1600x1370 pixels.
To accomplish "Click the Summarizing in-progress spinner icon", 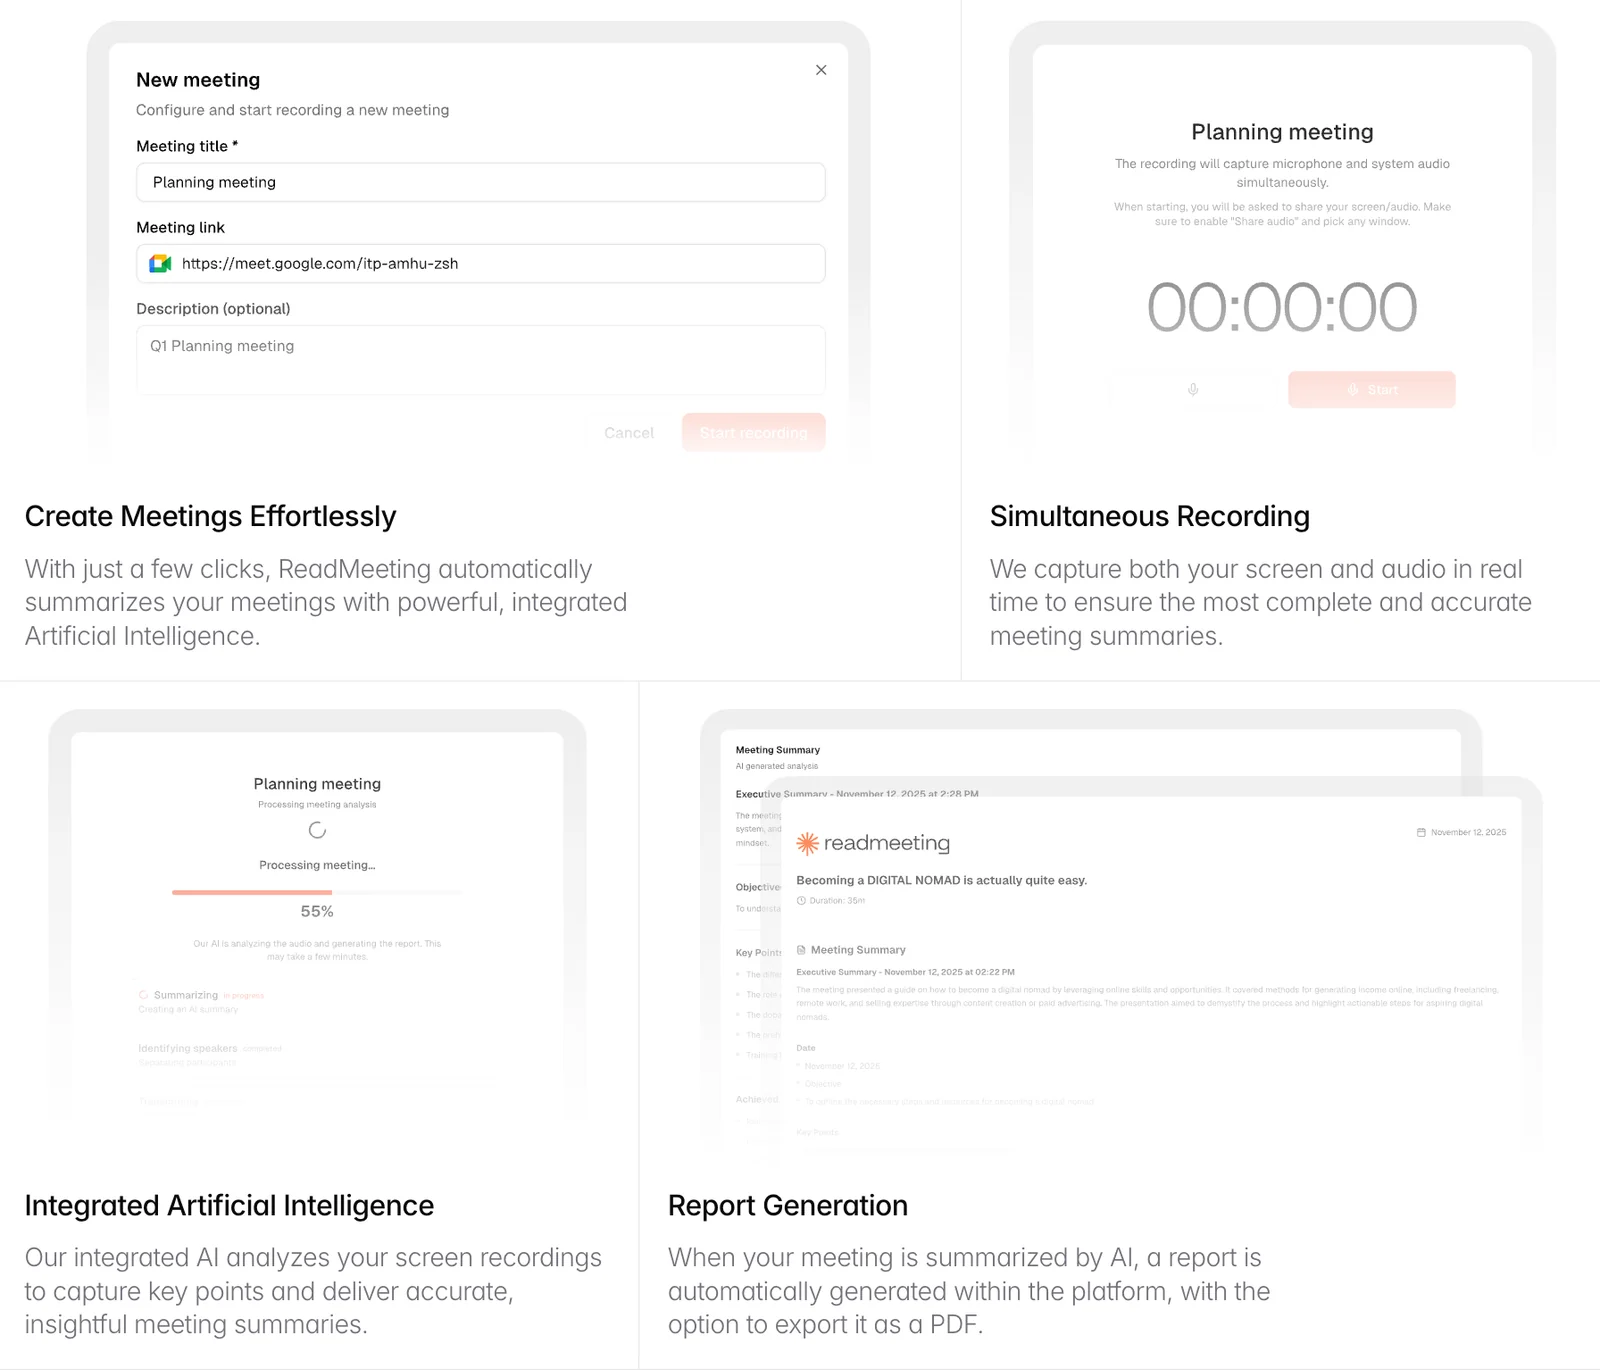I will click(x=144, y=995).
